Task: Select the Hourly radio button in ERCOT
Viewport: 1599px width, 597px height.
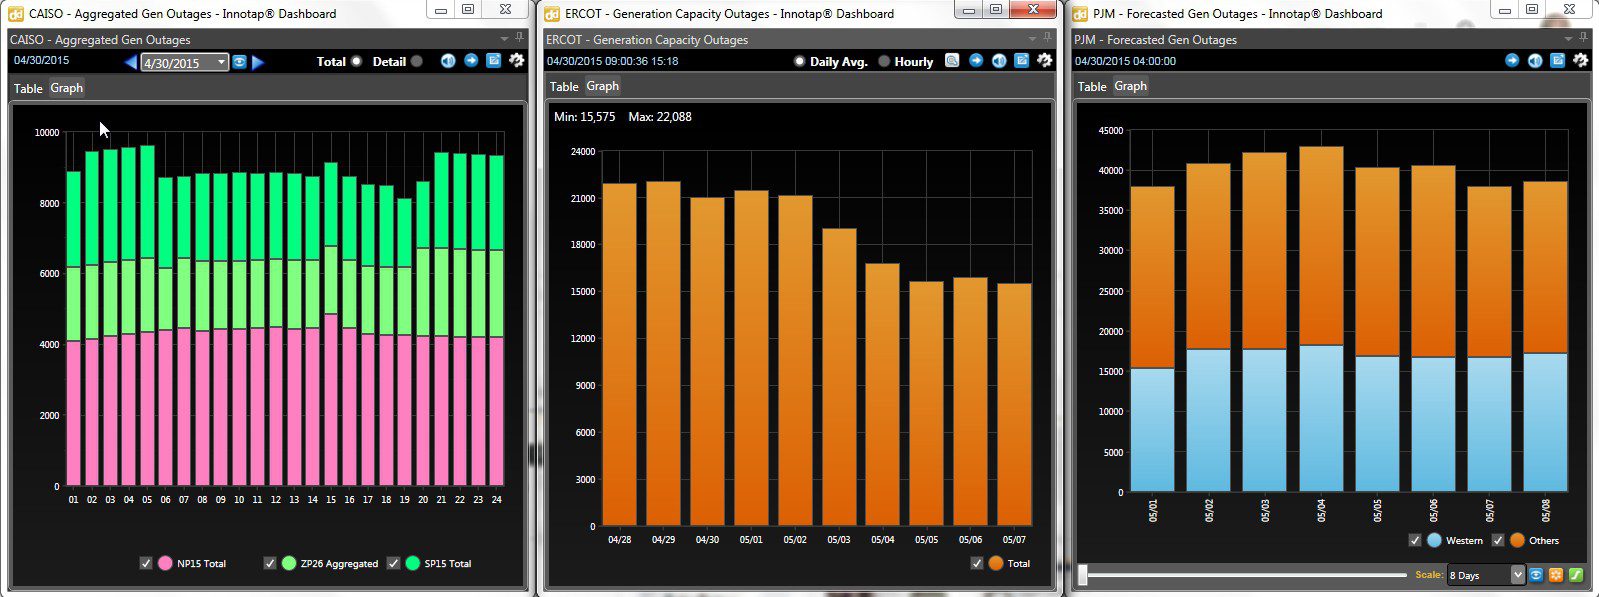Action: [884, 61]
